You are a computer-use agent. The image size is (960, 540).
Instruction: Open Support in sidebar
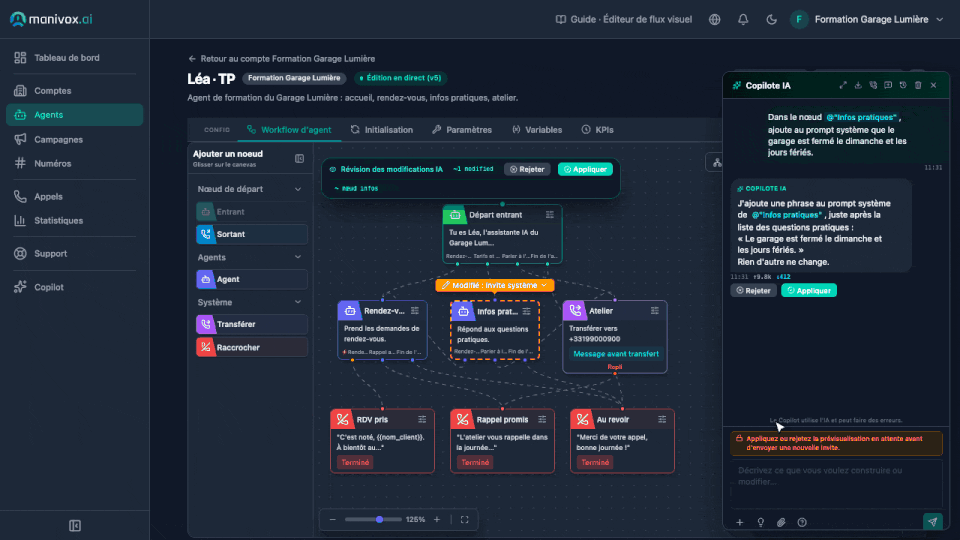coord(75,253)
